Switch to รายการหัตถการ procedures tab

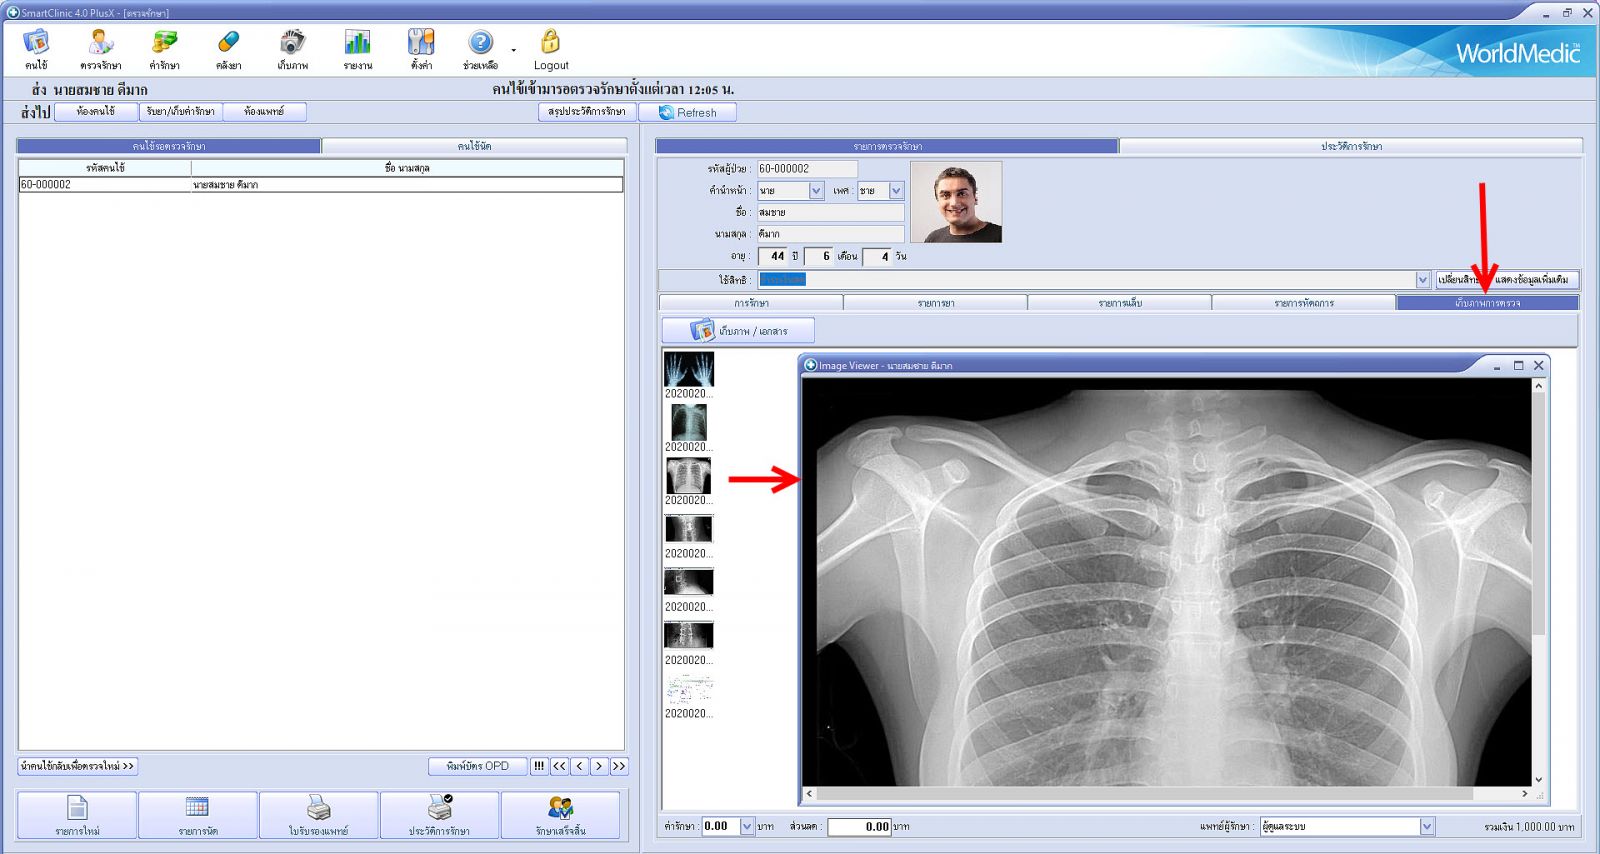coord(1303,303)
